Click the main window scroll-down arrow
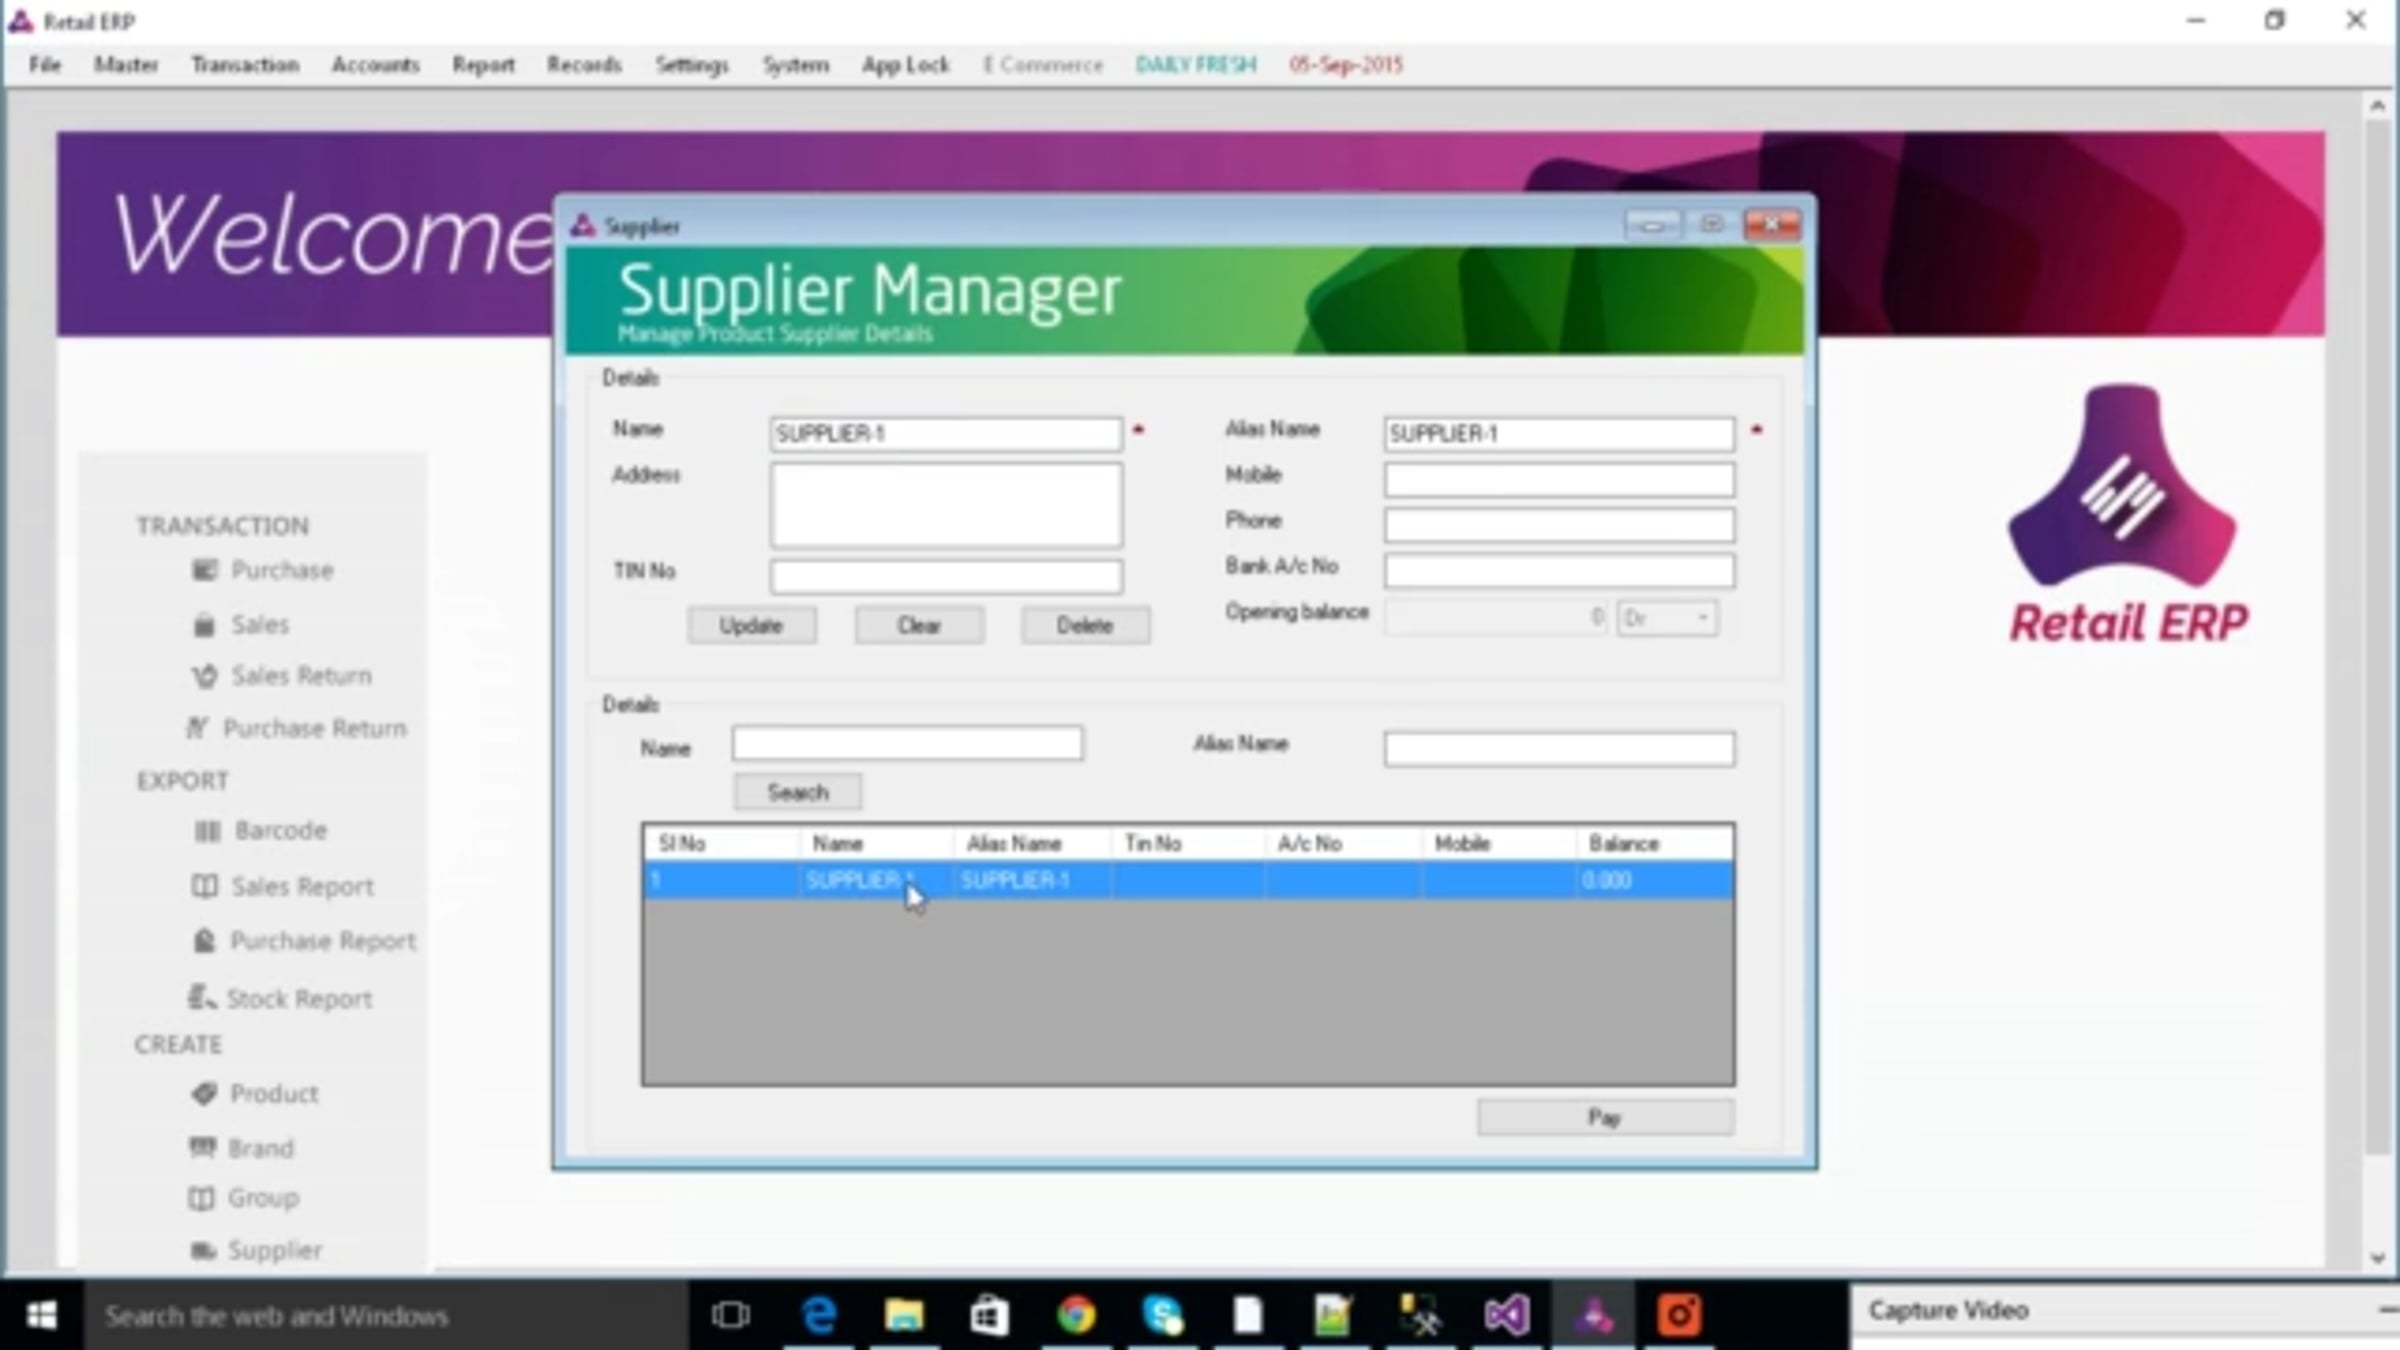Image resolution: width=2400 pixels, height=1350 pixels. click(x=2377, y=1258)
